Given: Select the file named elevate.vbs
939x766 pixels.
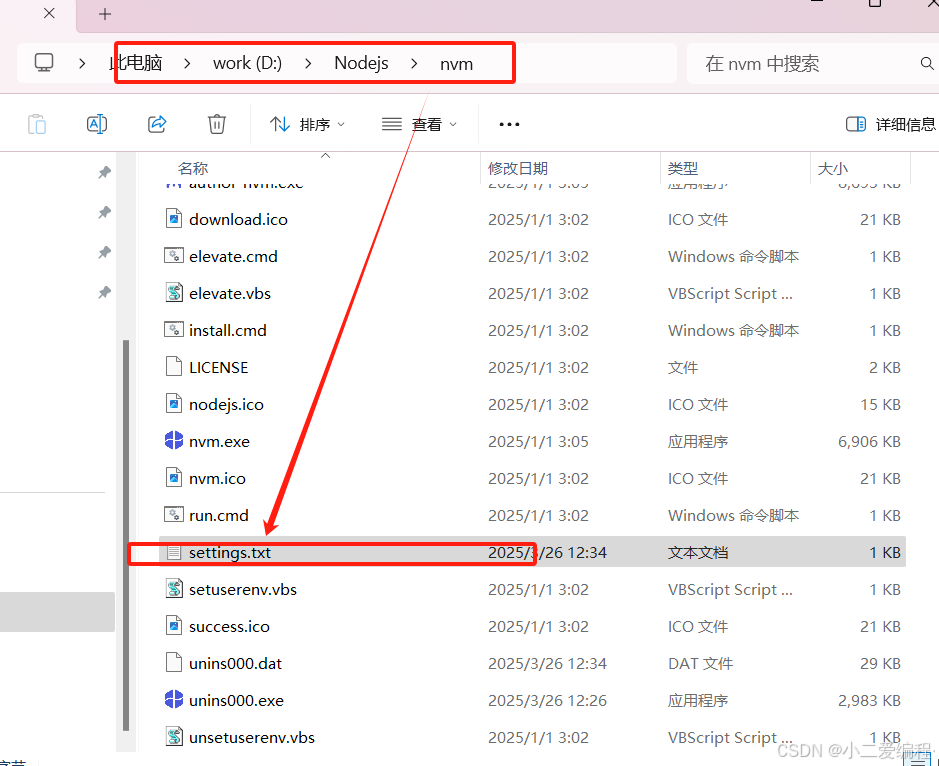Looking at the screenshot, I should 230,294.
